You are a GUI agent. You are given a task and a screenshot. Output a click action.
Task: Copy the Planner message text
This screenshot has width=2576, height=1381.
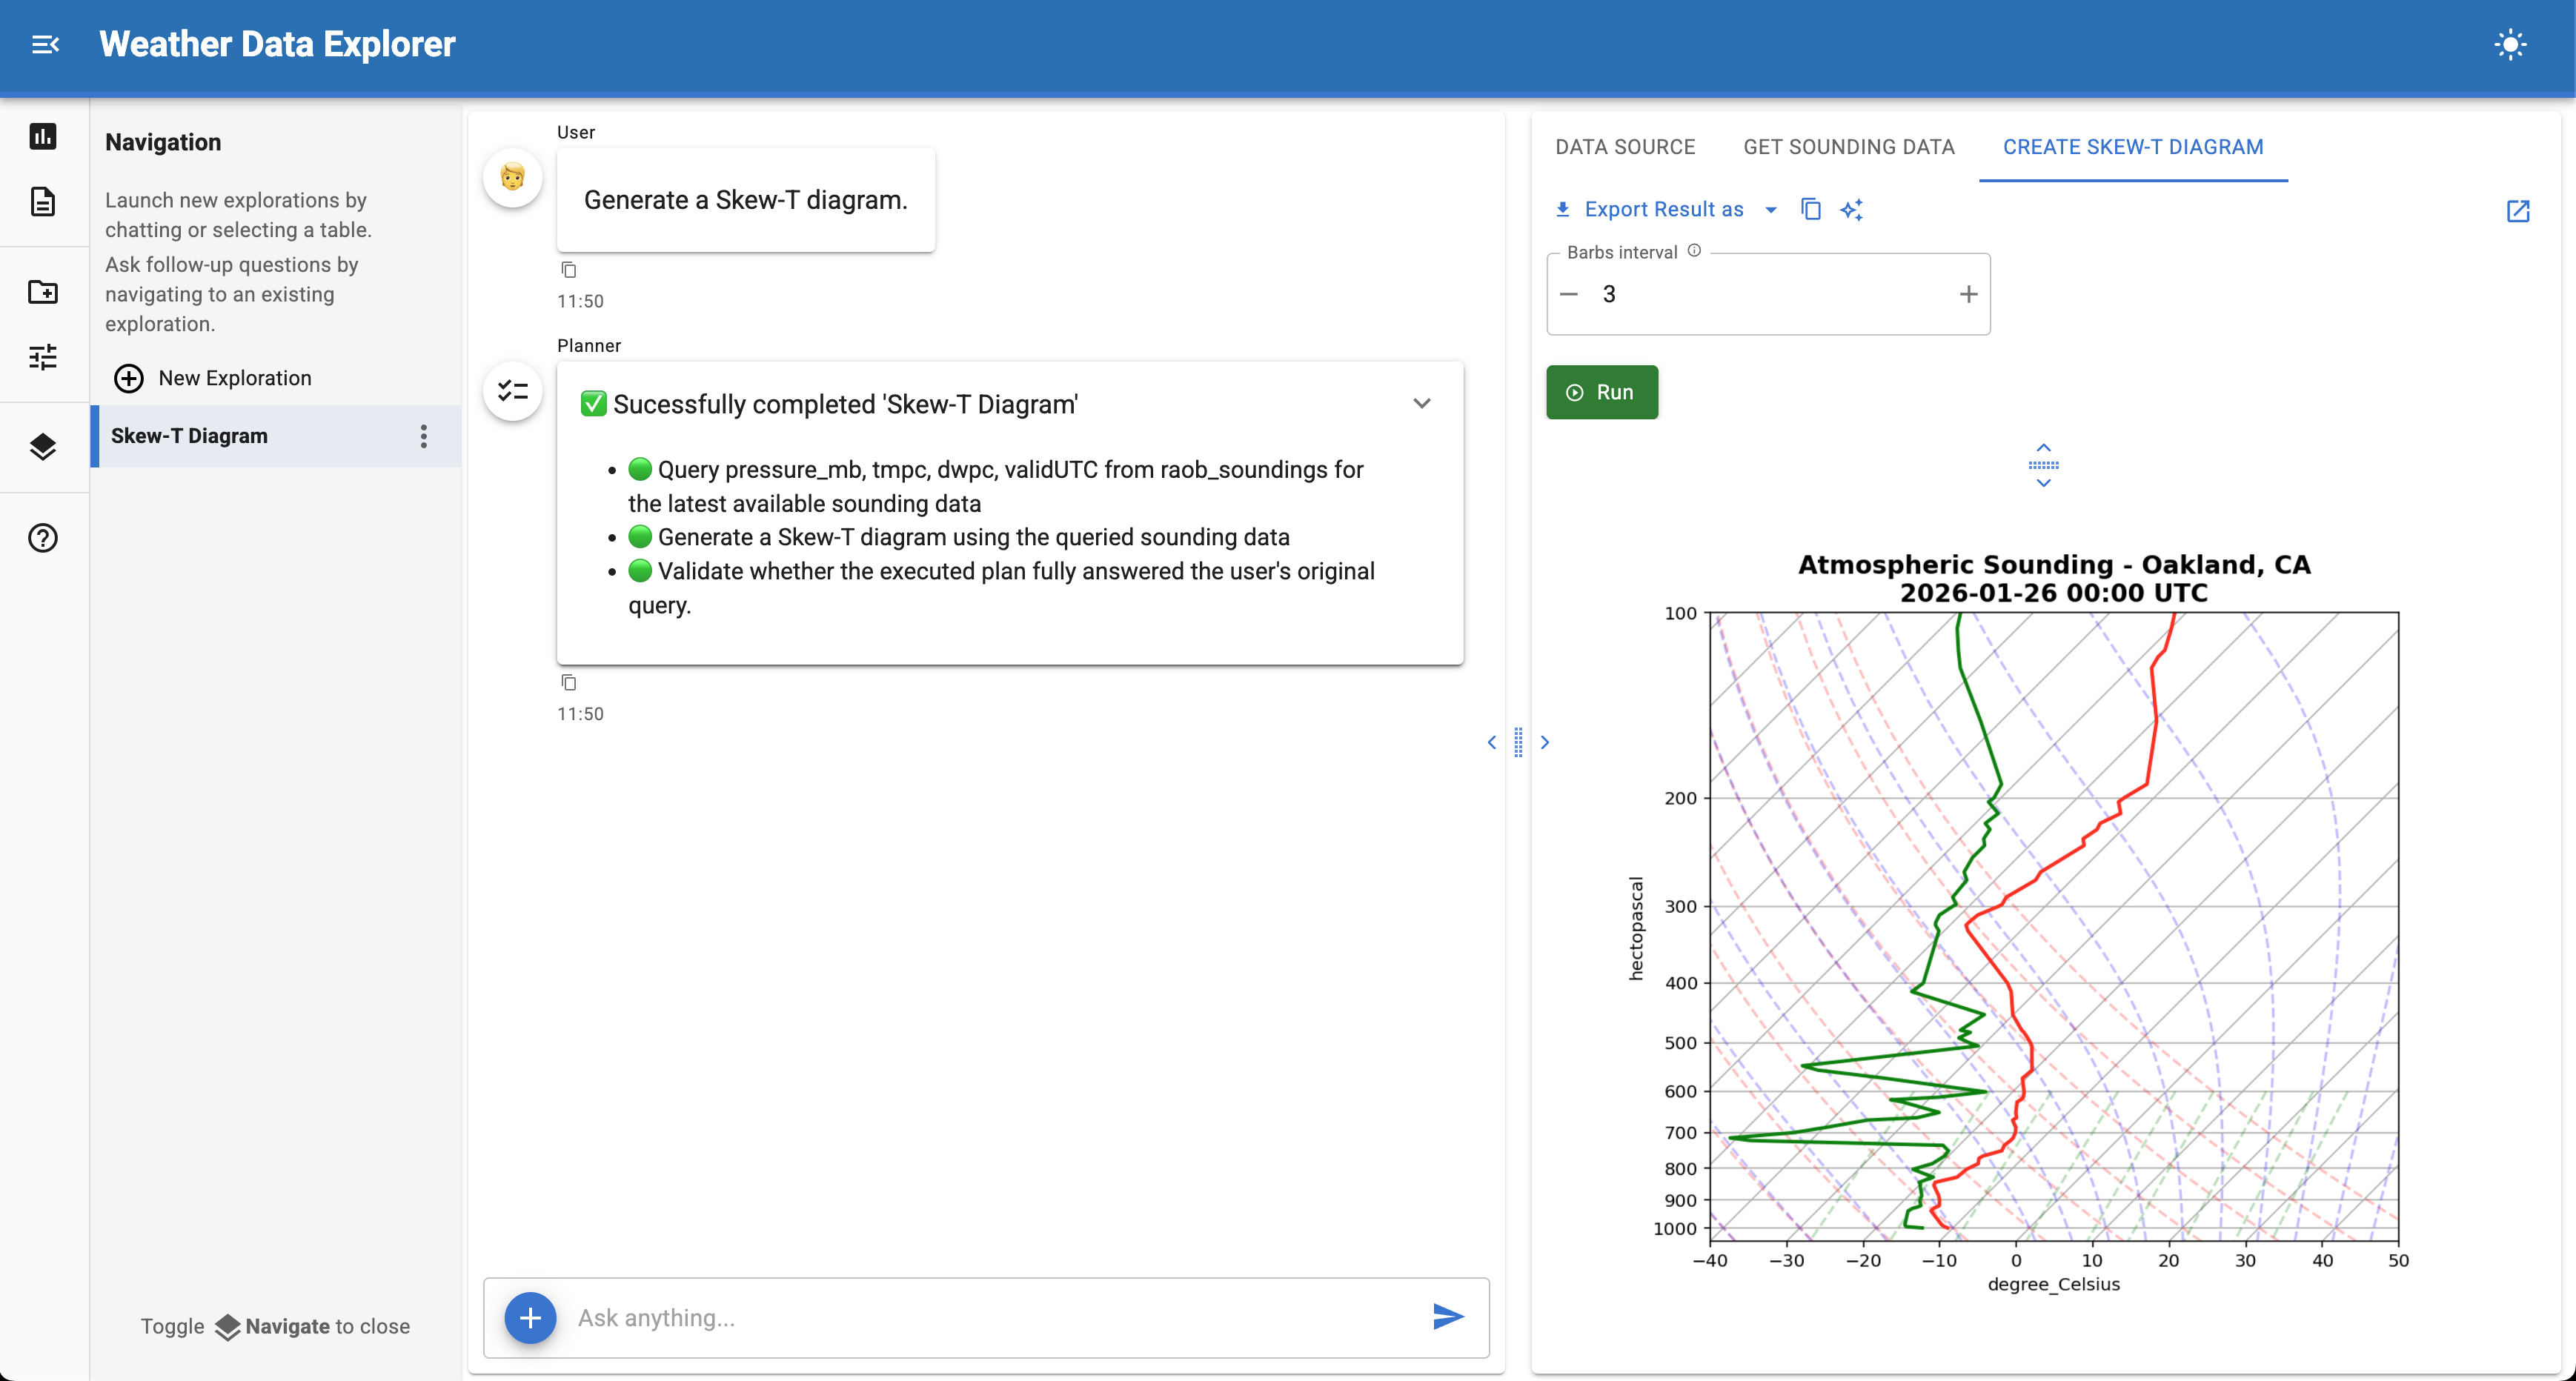(x=569, y=683)
